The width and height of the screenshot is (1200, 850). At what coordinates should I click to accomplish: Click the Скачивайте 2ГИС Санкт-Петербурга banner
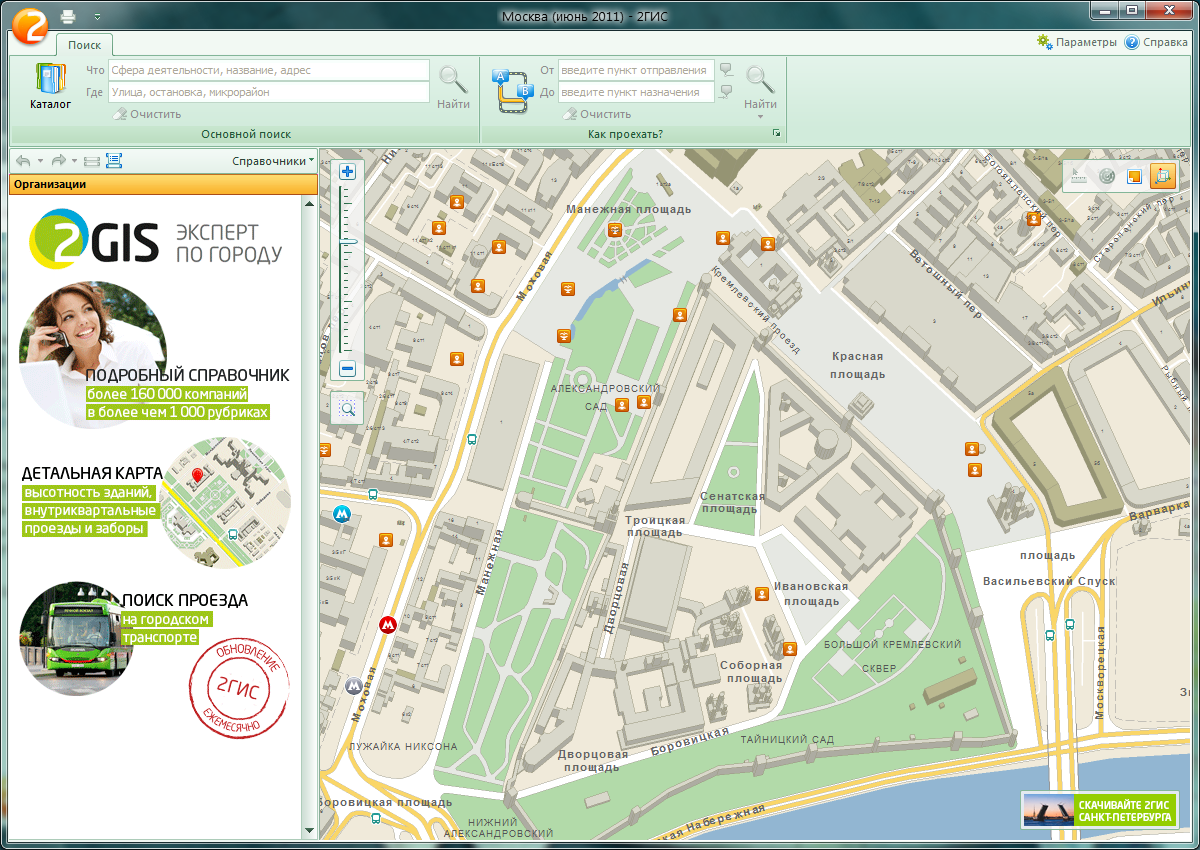tap(1100, 810)
